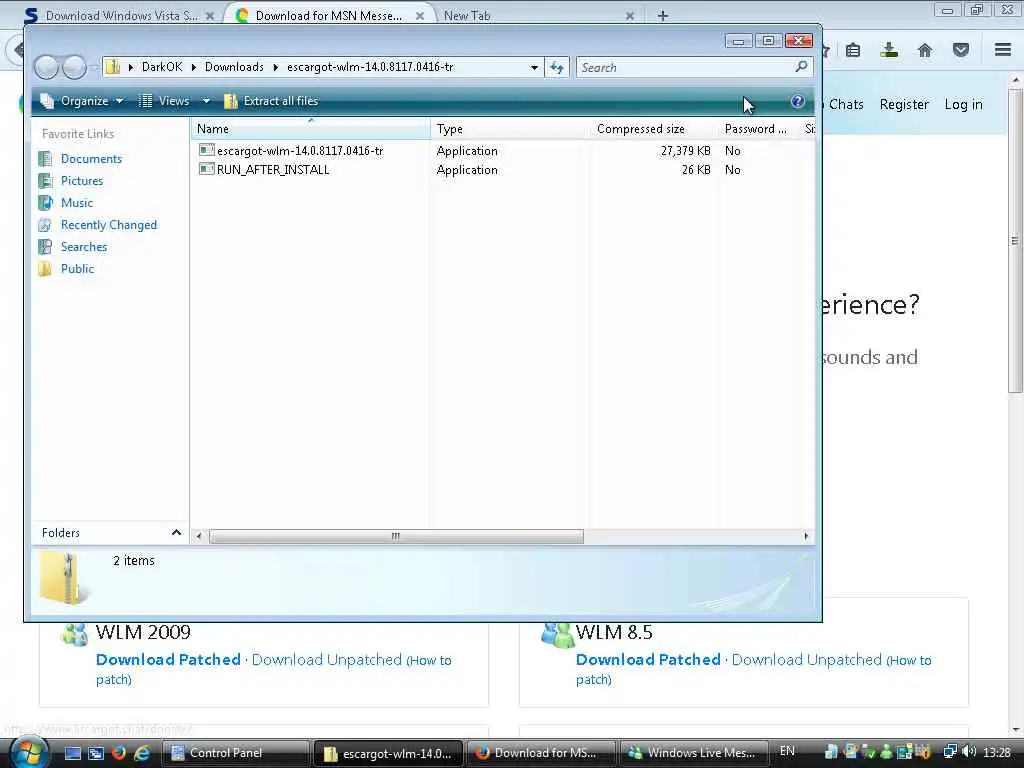
Task: Open Pictures in Favorite Links
Action: 82,181
